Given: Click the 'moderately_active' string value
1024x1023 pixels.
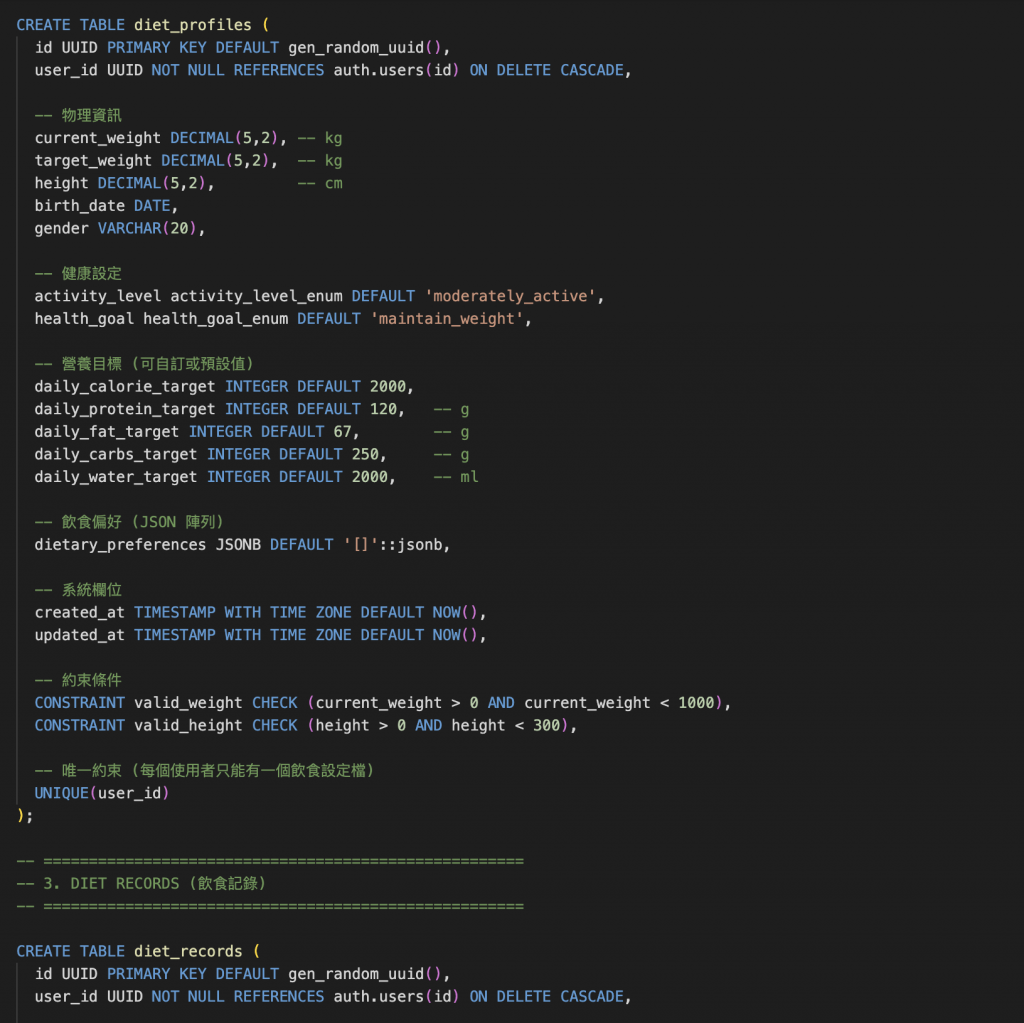Looking at the screenshot, I should click(x=510, y=296).
